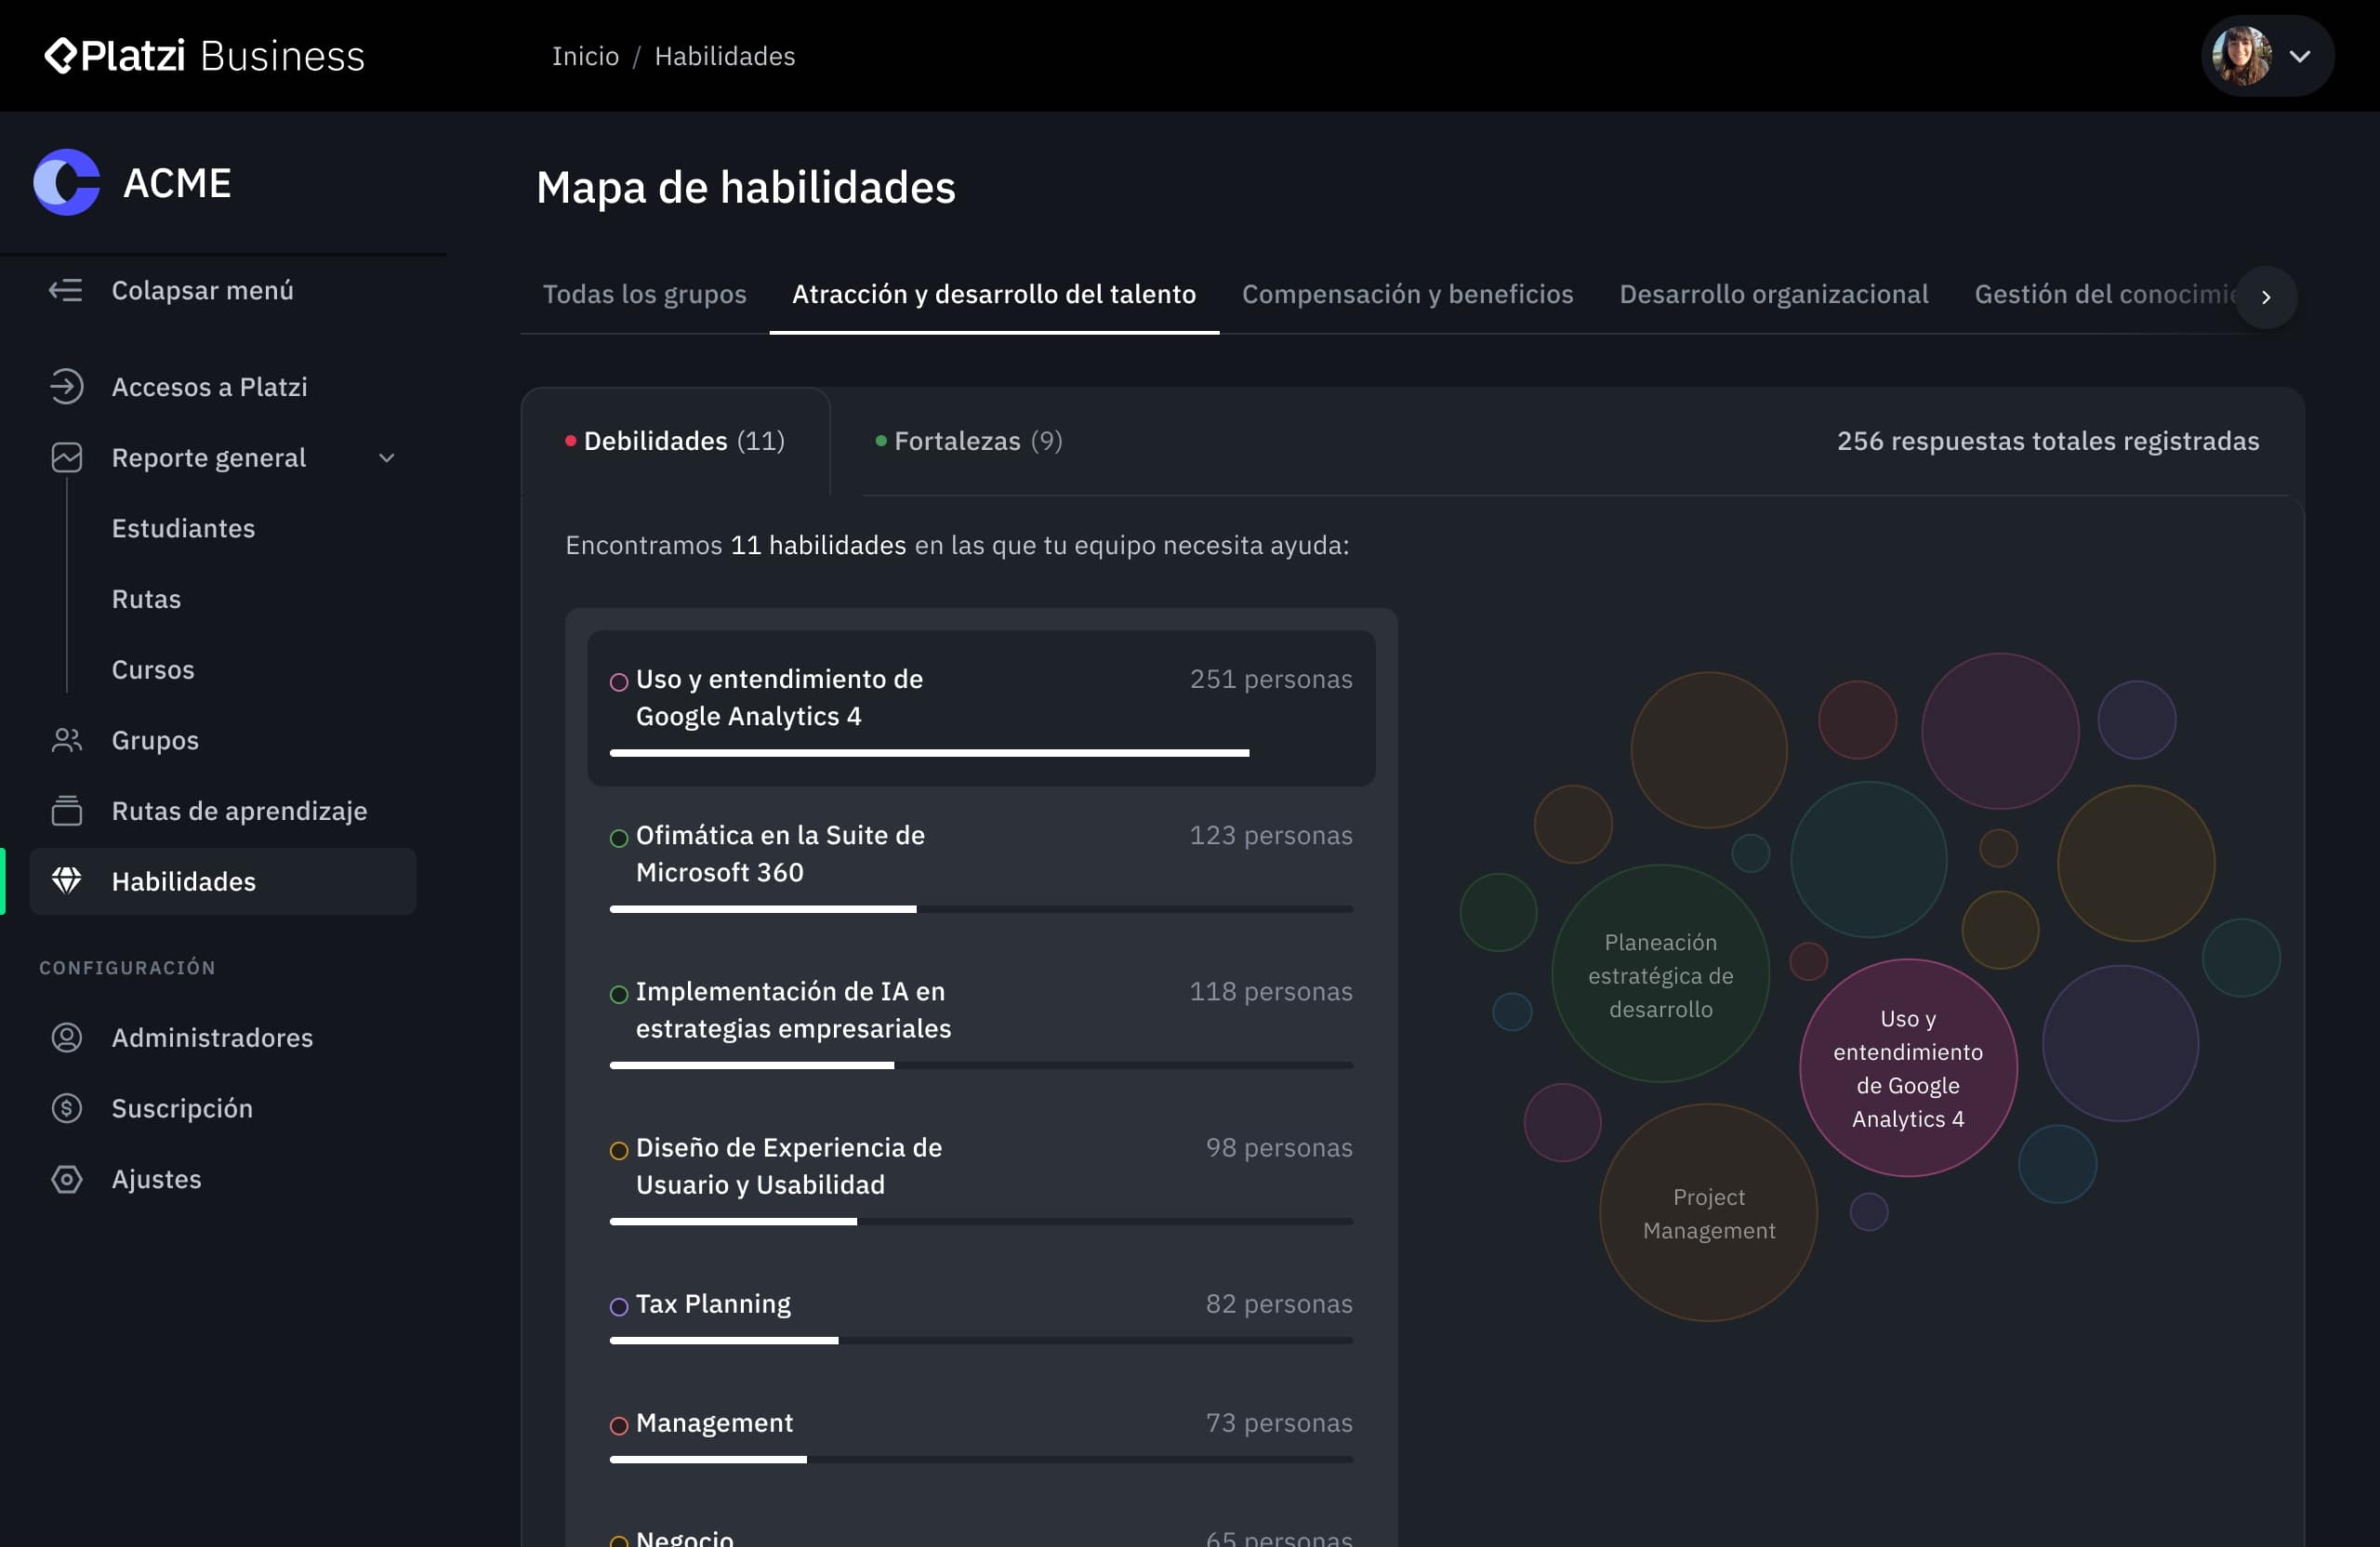The width and height of the screenshot is (2380, 1547).
Task: Expand the account menu chevron
Action: click(2299, 56)
